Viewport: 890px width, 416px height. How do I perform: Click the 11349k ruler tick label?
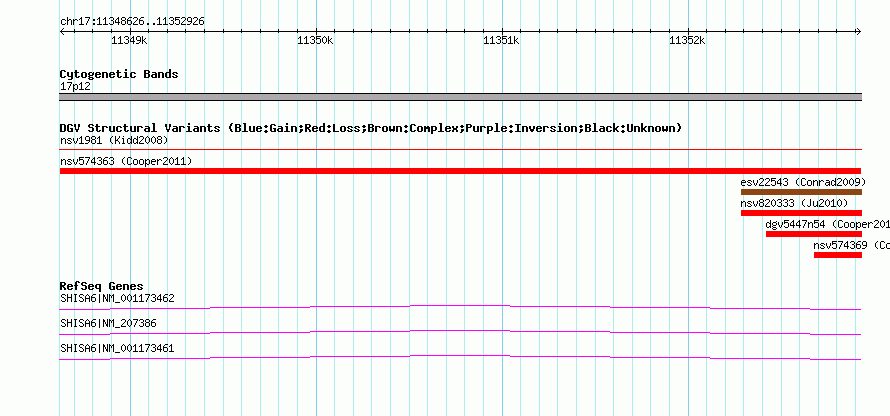pos(129,40)
